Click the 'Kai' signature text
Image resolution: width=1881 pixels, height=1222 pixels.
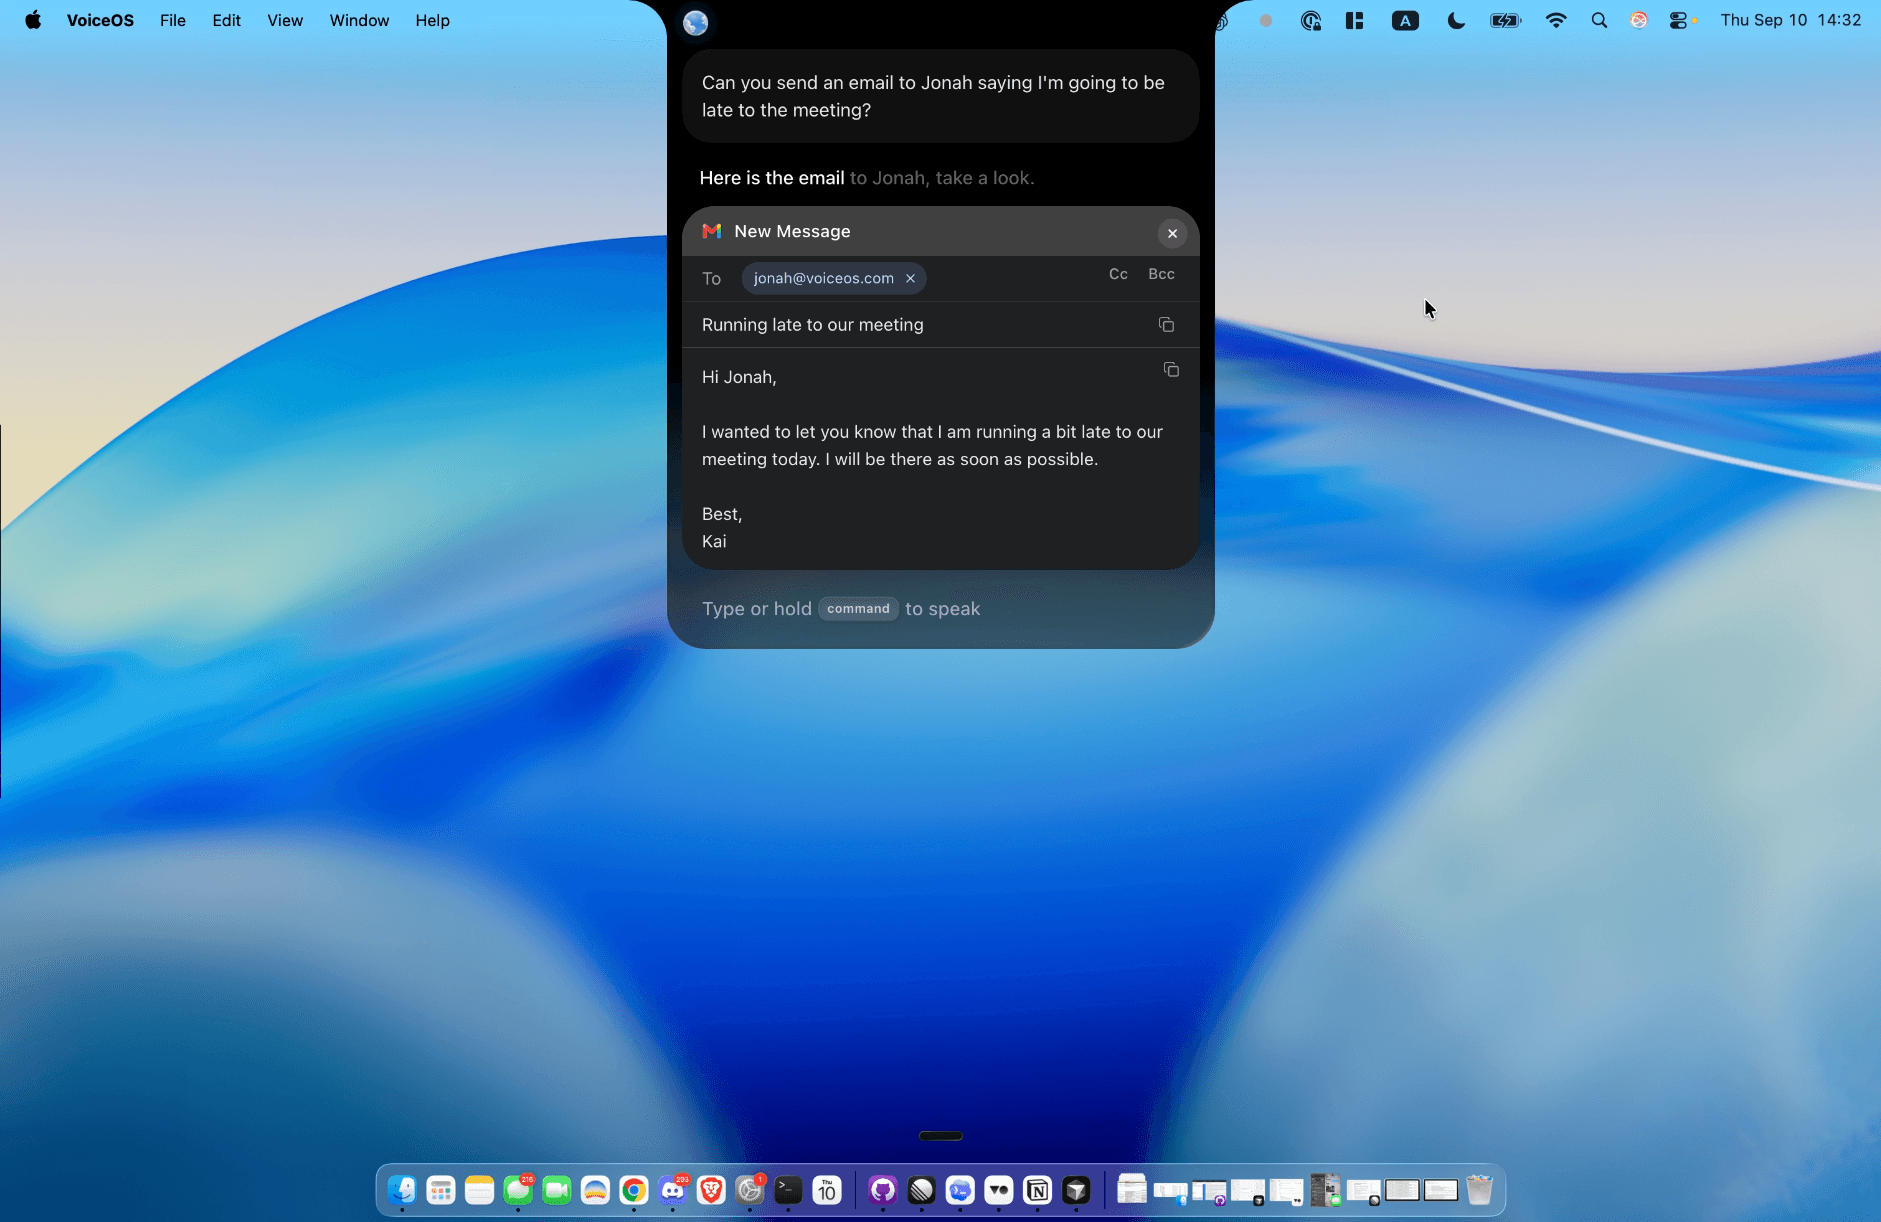point(714,541)
